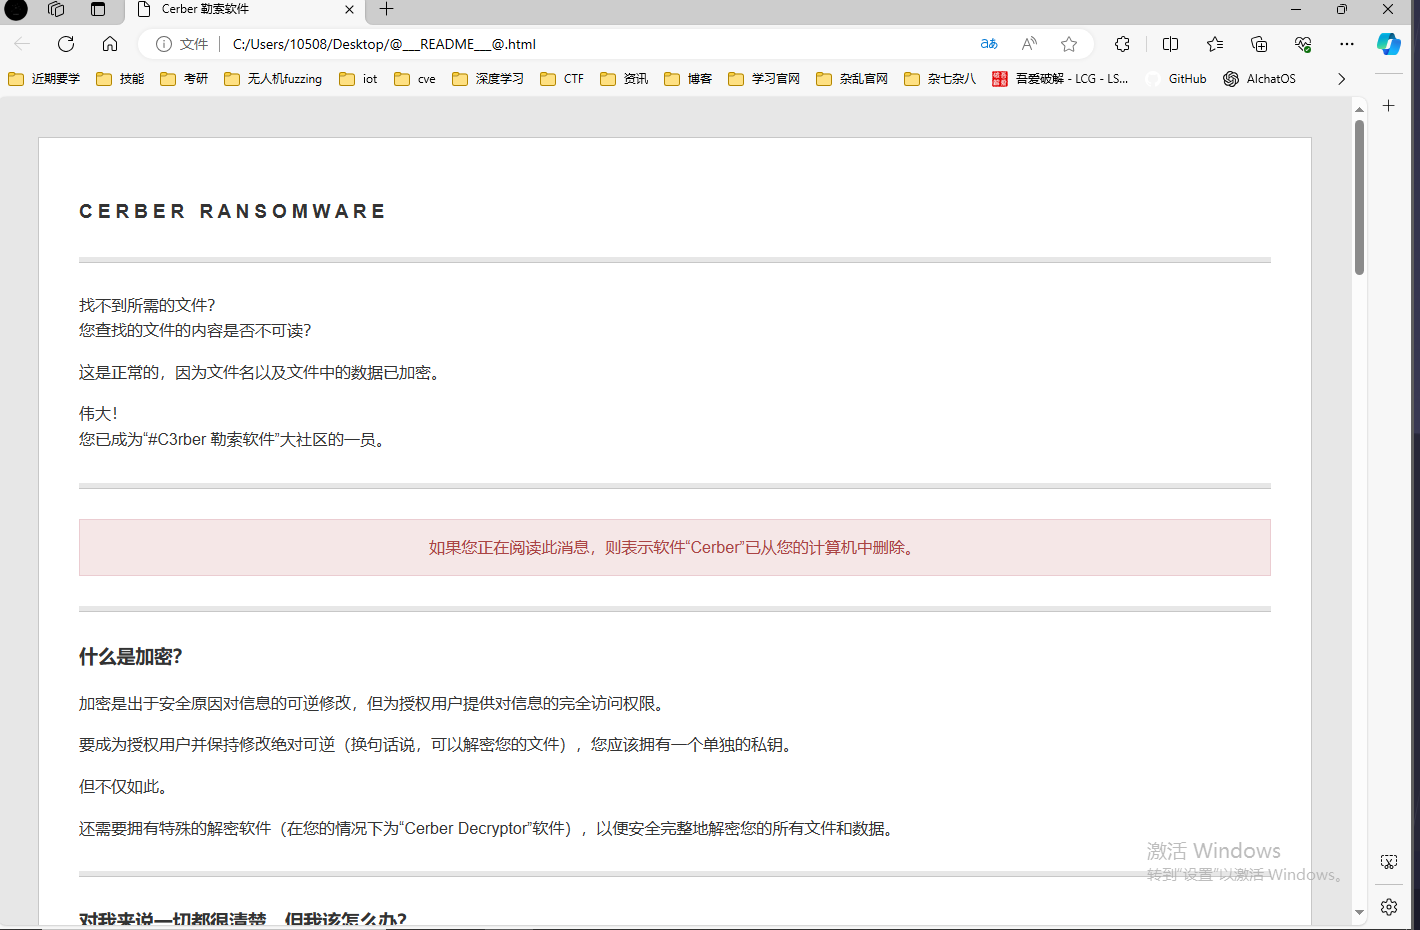Click the page vertical scrollbar thumb

[x=1359, y=197]
